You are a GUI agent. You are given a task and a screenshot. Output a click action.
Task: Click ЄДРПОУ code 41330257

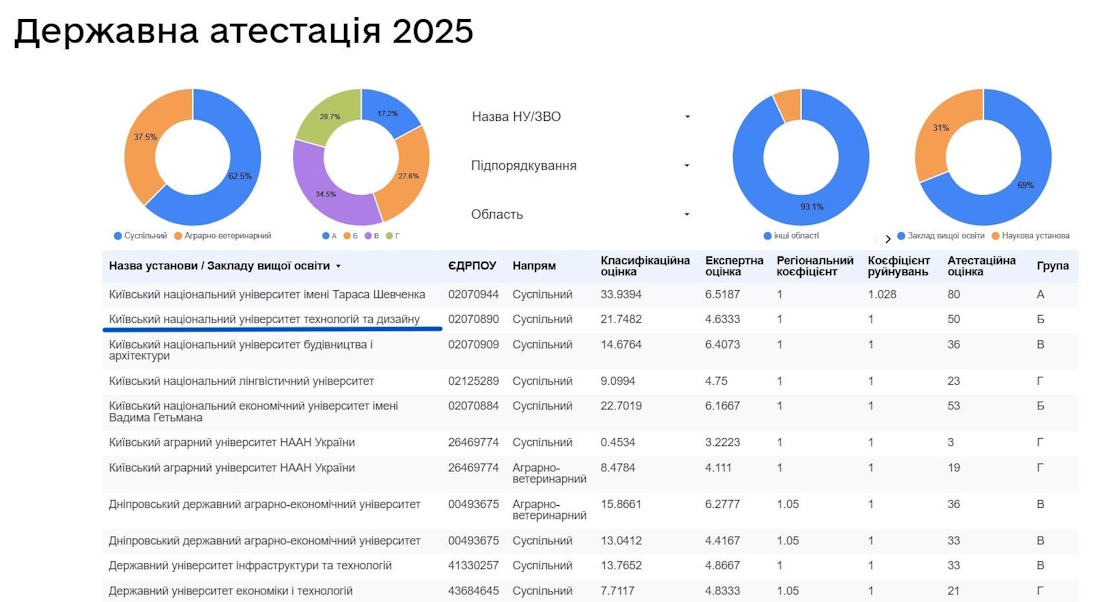point(474,566)
